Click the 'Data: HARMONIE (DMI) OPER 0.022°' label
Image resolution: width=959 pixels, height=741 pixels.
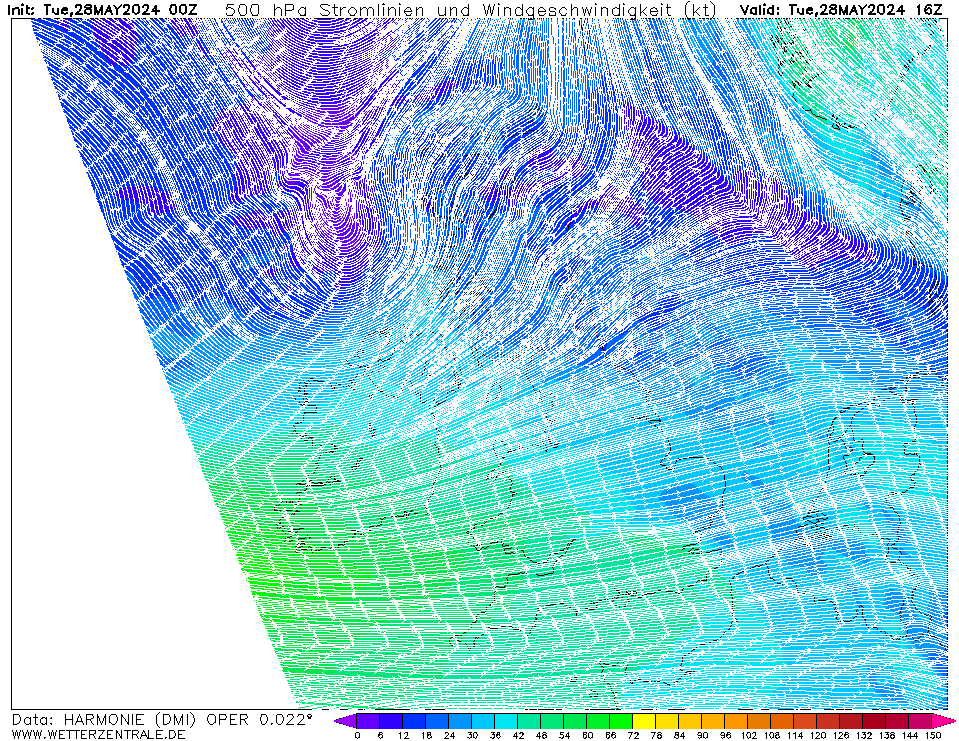point(162,720)
